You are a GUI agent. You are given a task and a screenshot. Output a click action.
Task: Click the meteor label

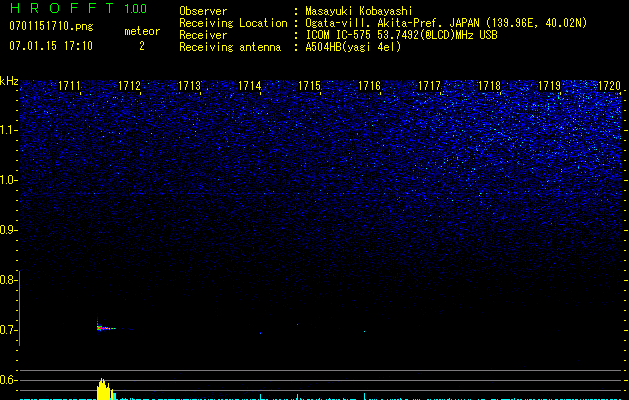click(142, 31)
